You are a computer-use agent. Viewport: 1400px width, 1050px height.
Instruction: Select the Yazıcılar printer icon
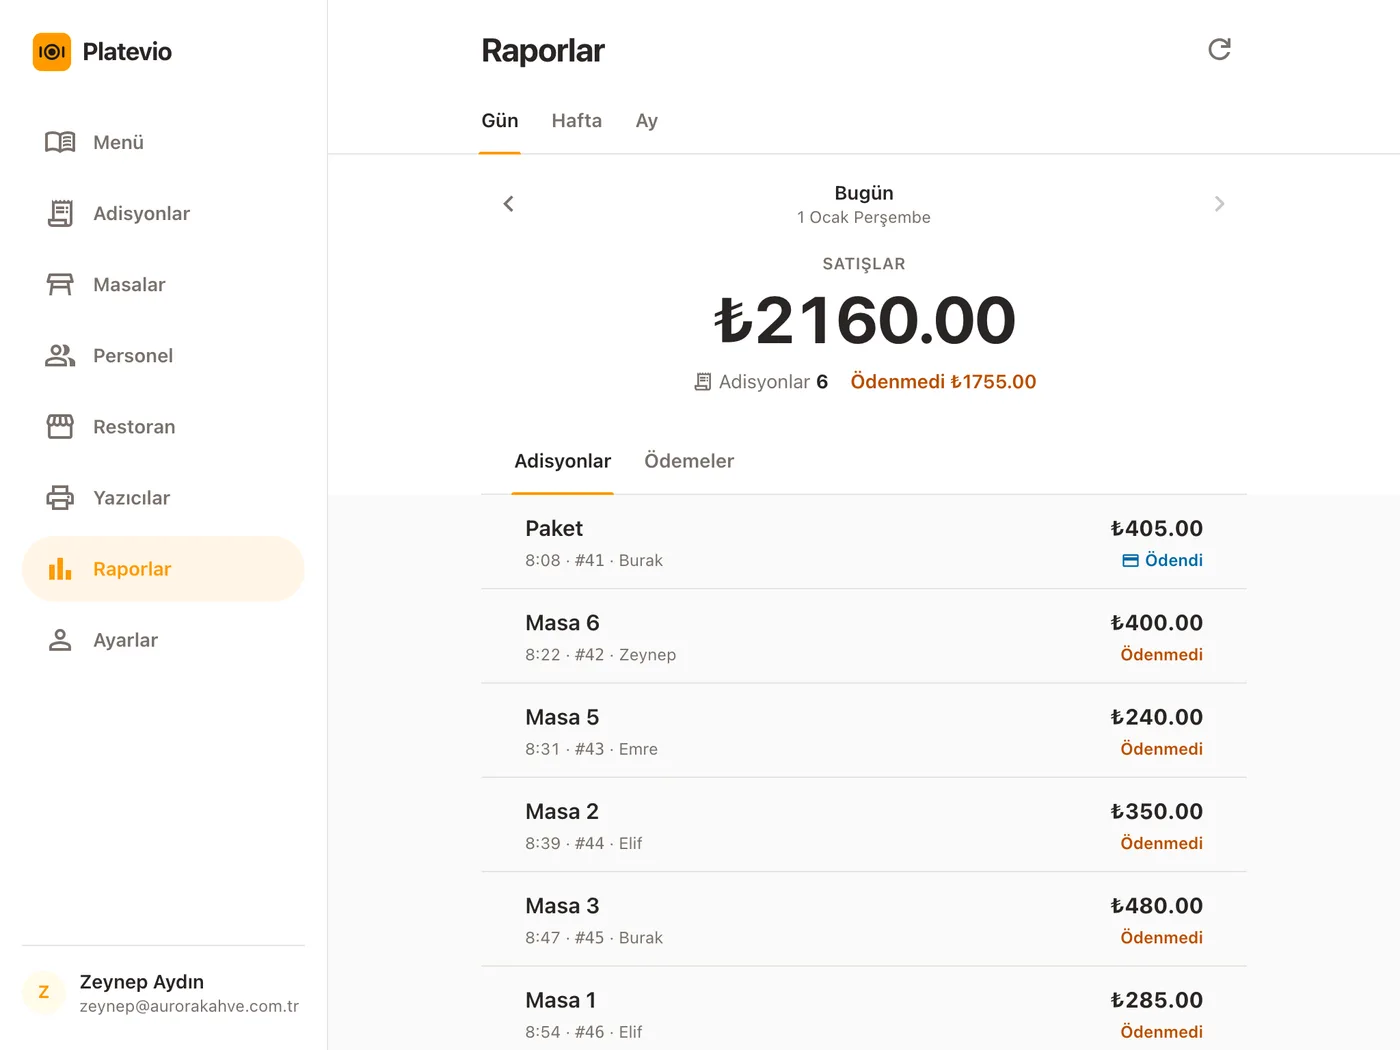click(x=60, y=497)
